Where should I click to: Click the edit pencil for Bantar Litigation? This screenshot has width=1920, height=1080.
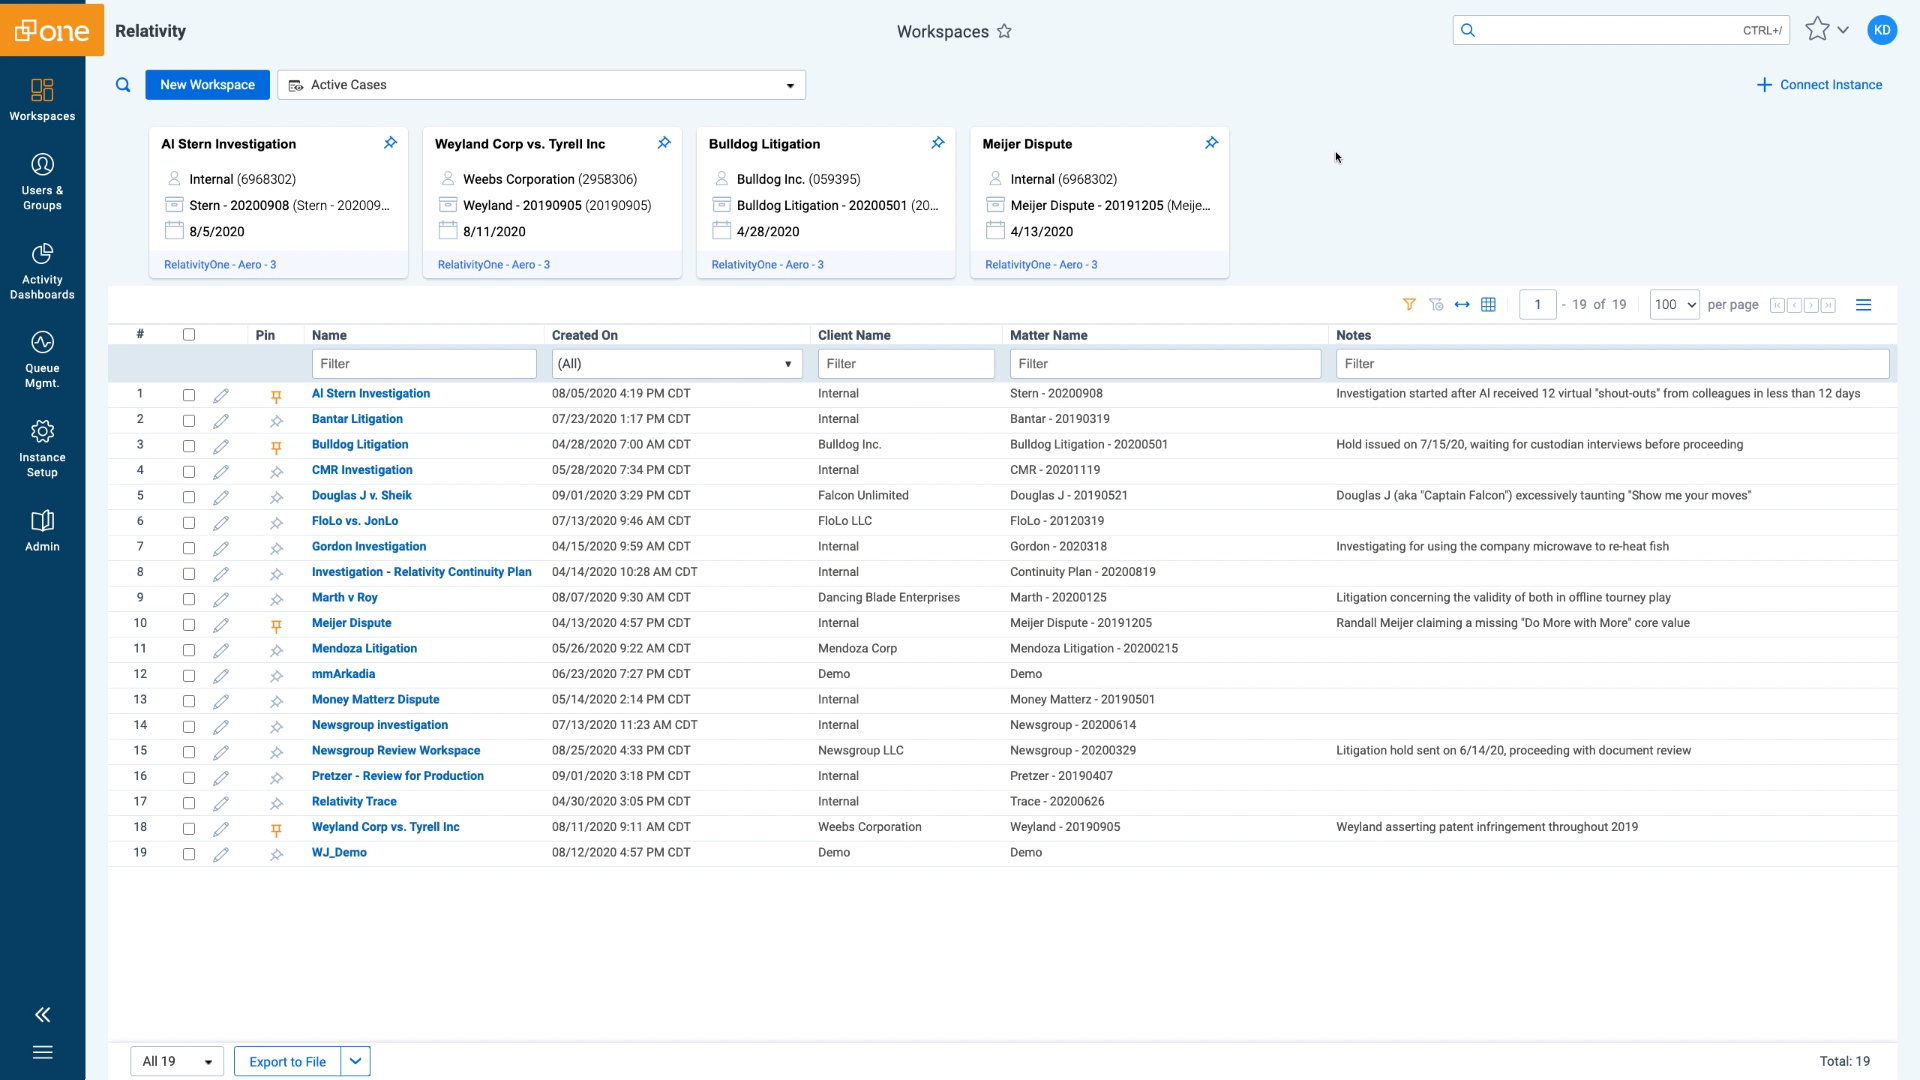221,421
